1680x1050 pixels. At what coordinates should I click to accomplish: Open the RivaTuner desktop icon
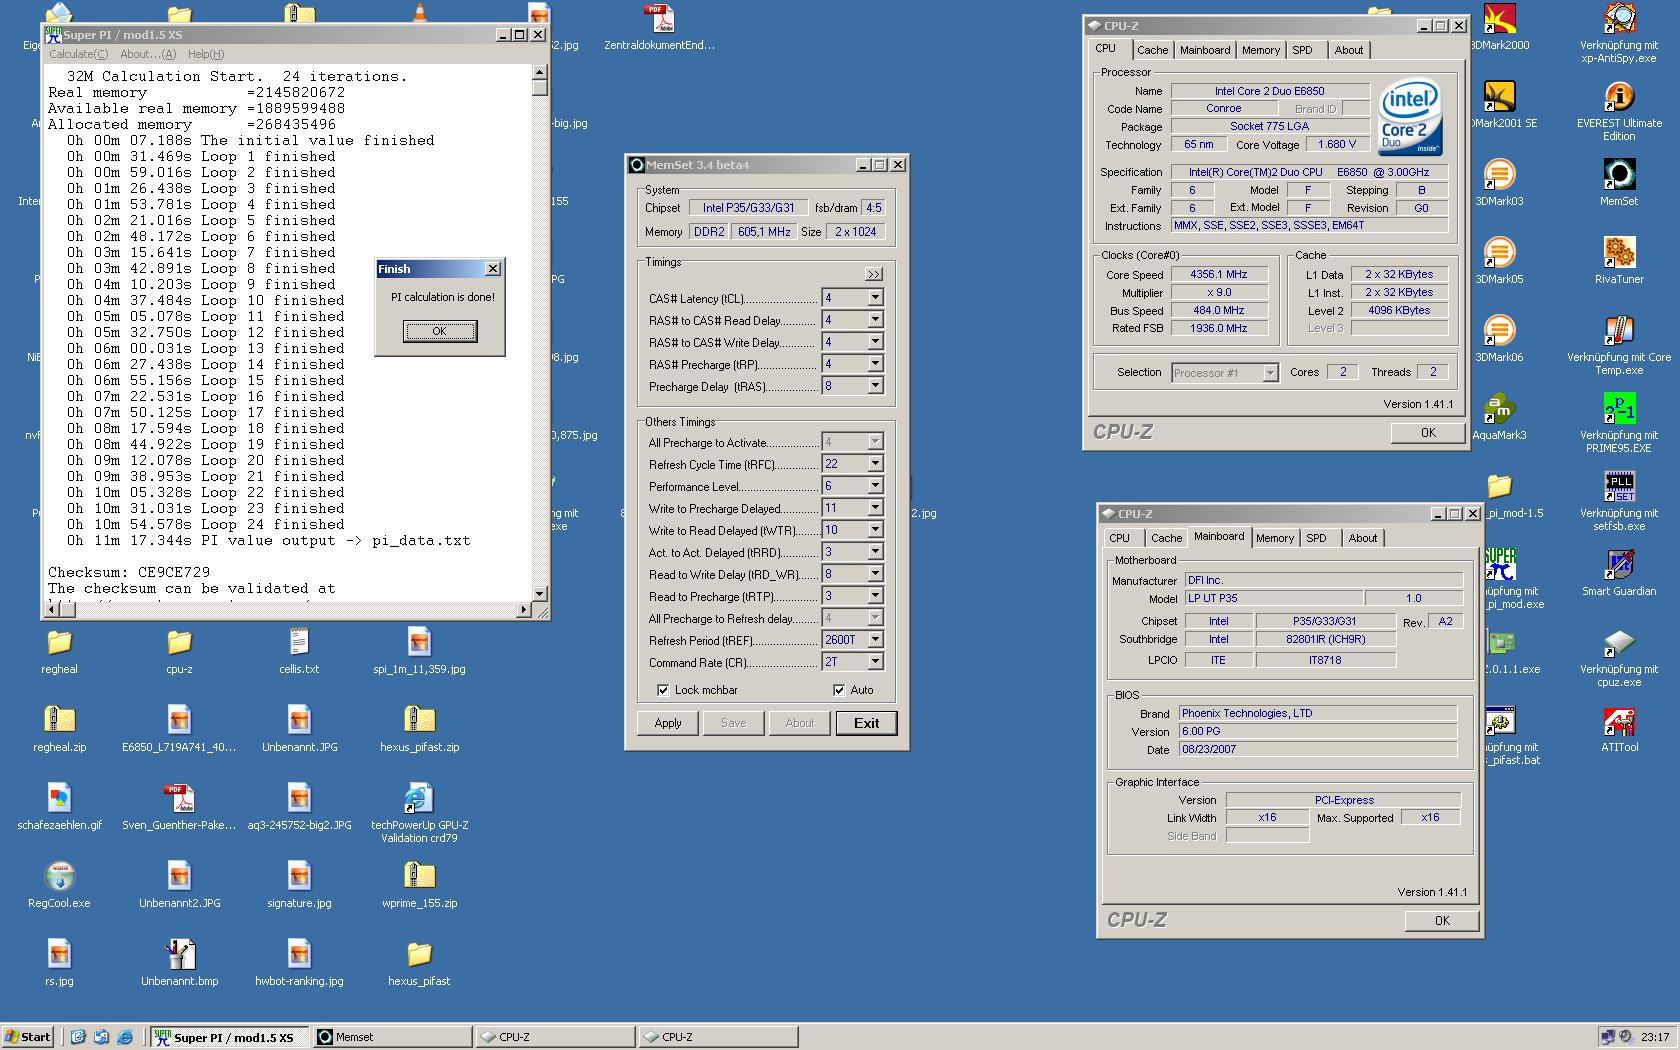pos(1619,253)
